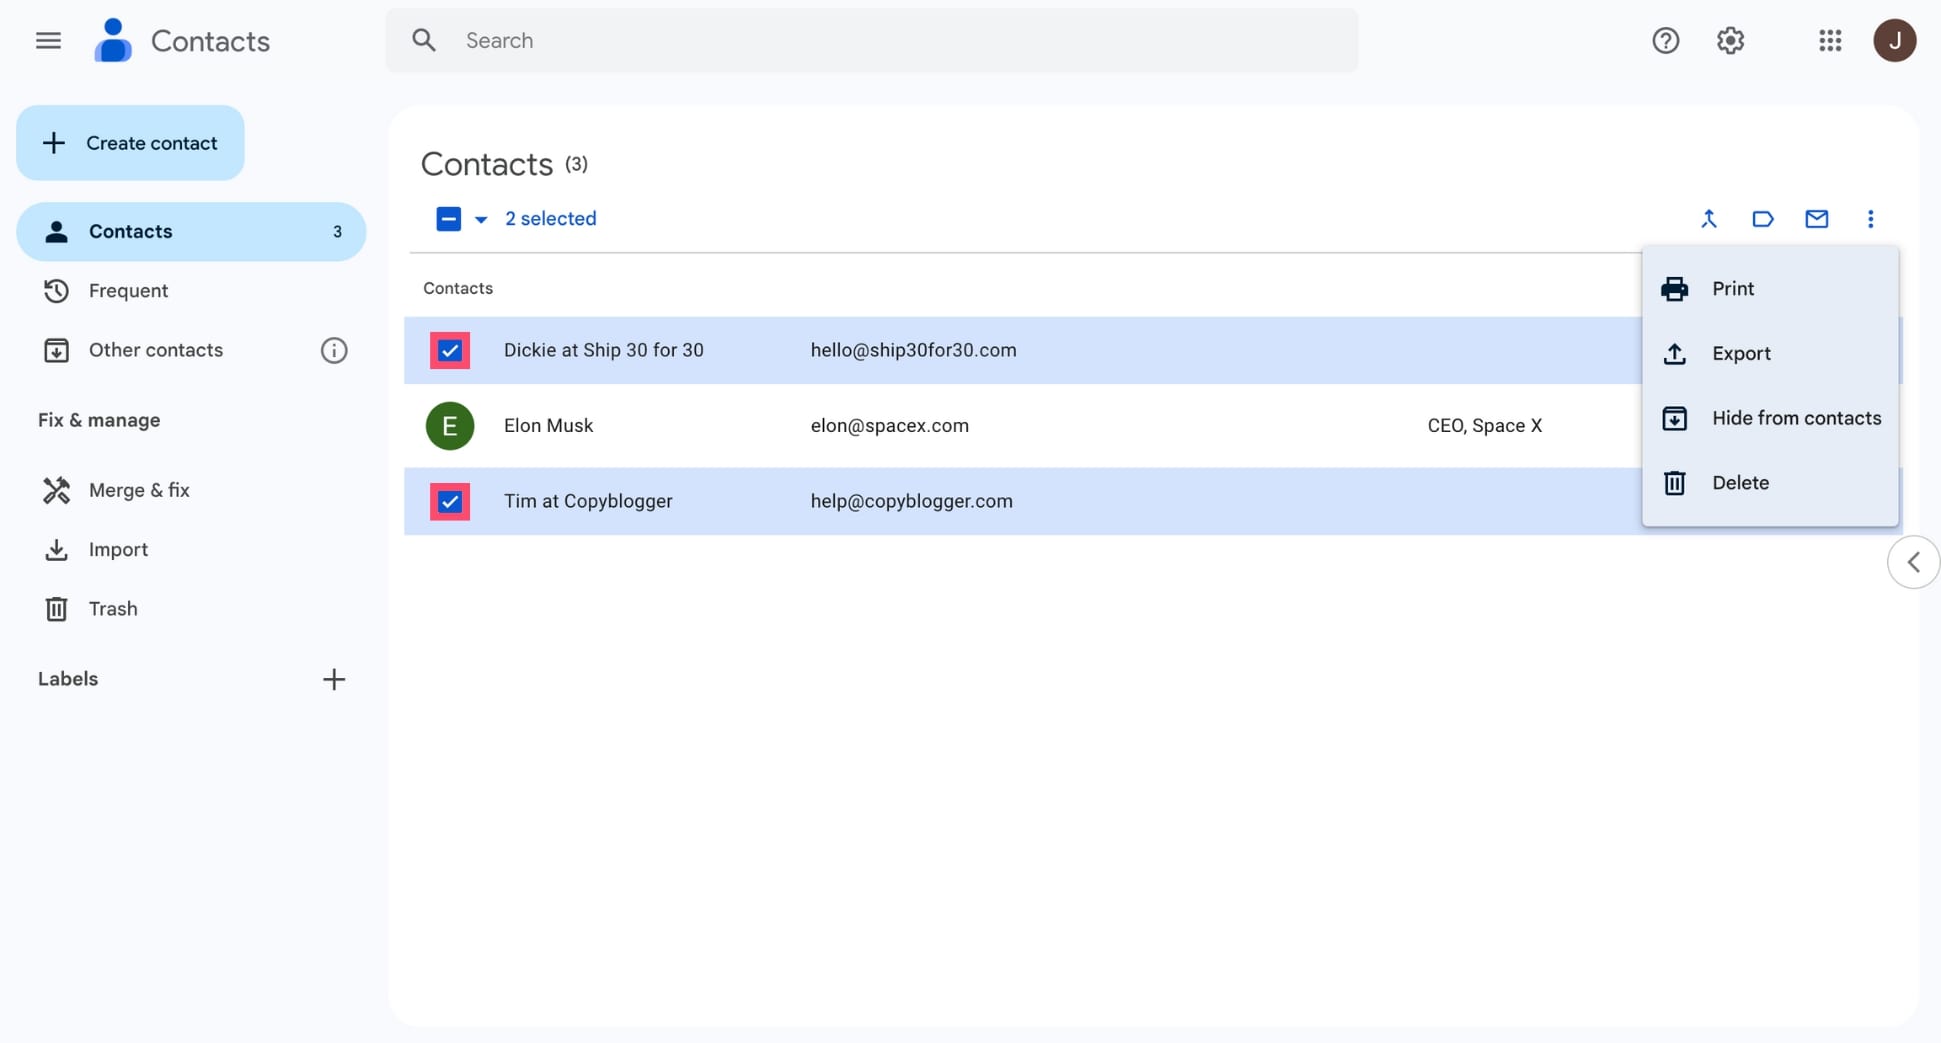Choose Print from the menu

1770,289
